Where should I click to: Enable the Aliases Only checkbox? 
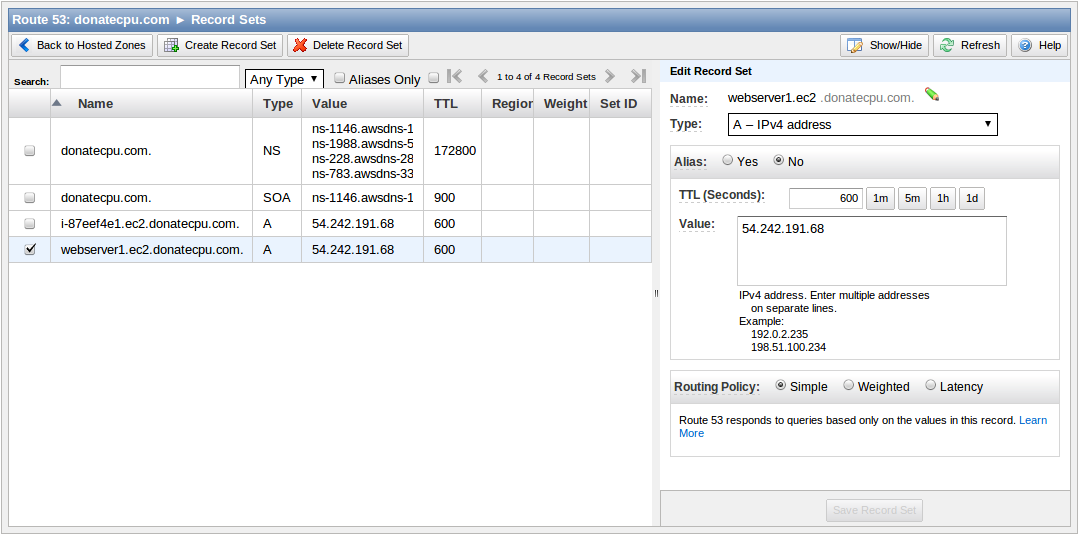[339, 78]
